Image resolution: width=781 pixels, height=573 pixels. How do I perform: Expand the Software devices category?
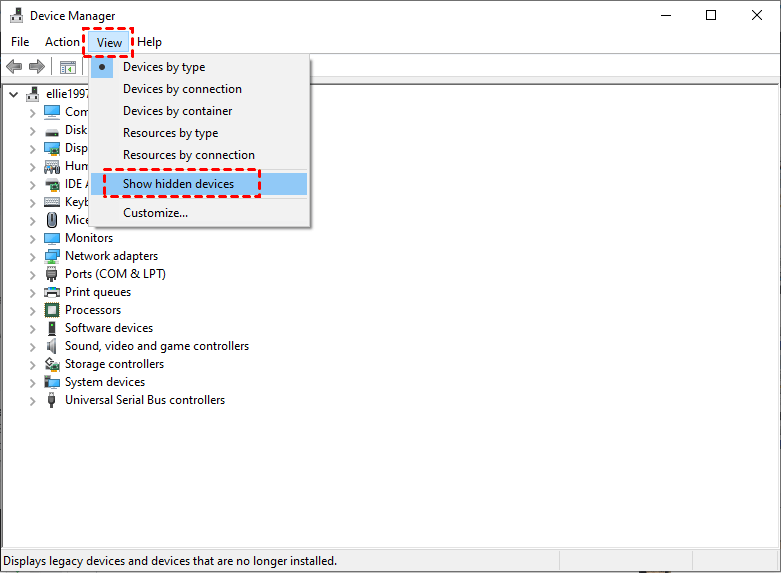pos(33,329)
